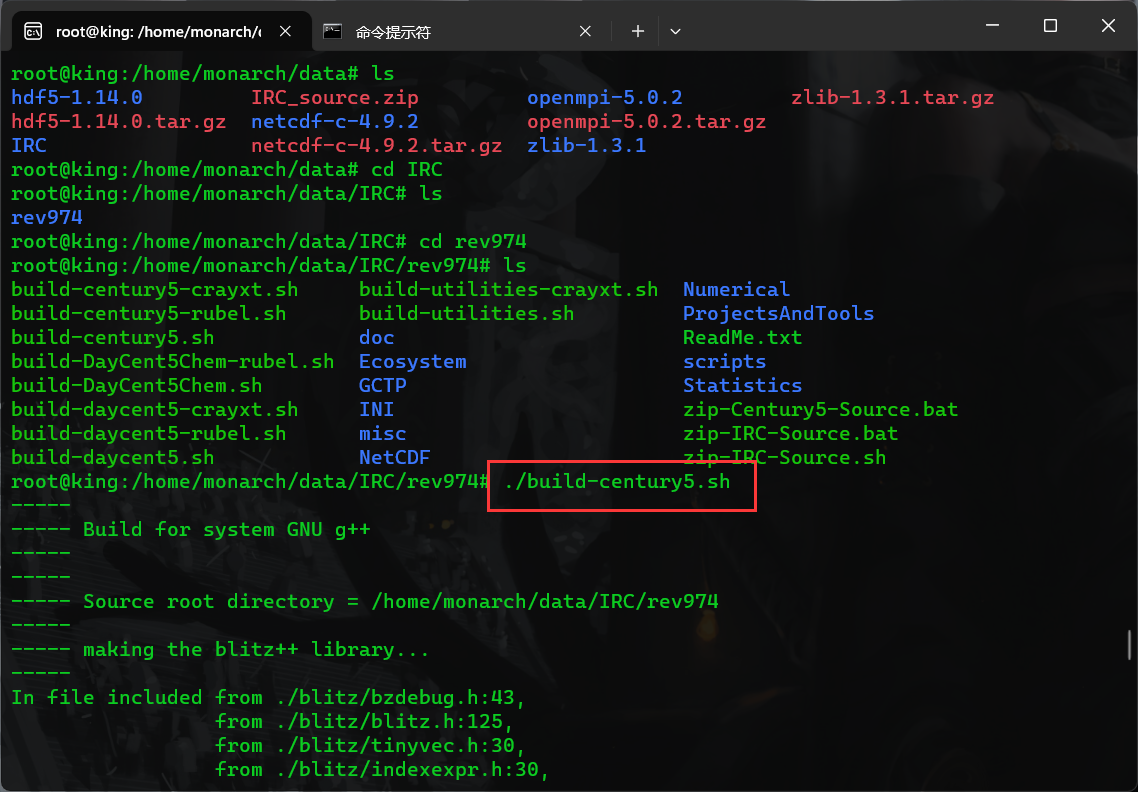Screen dimensions: 1138x792
Task: Click the hdf5-1.14.0 directory name
Action: click(x=77, y=97)
